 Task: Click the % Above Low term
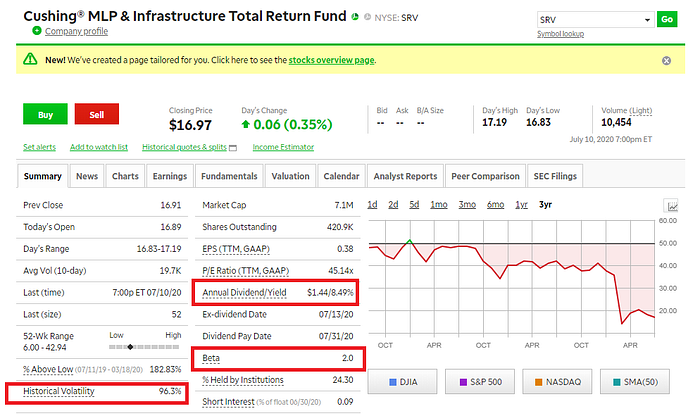point(48,369)
